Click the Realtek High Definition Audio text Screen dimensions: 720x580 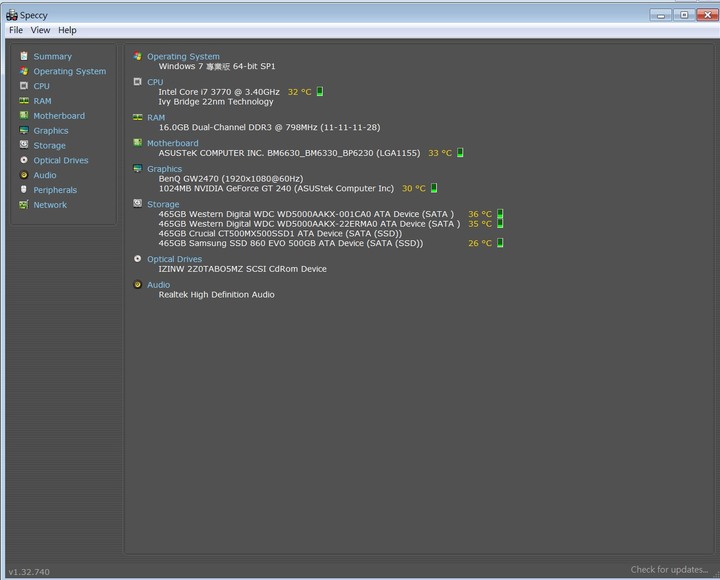217,295
